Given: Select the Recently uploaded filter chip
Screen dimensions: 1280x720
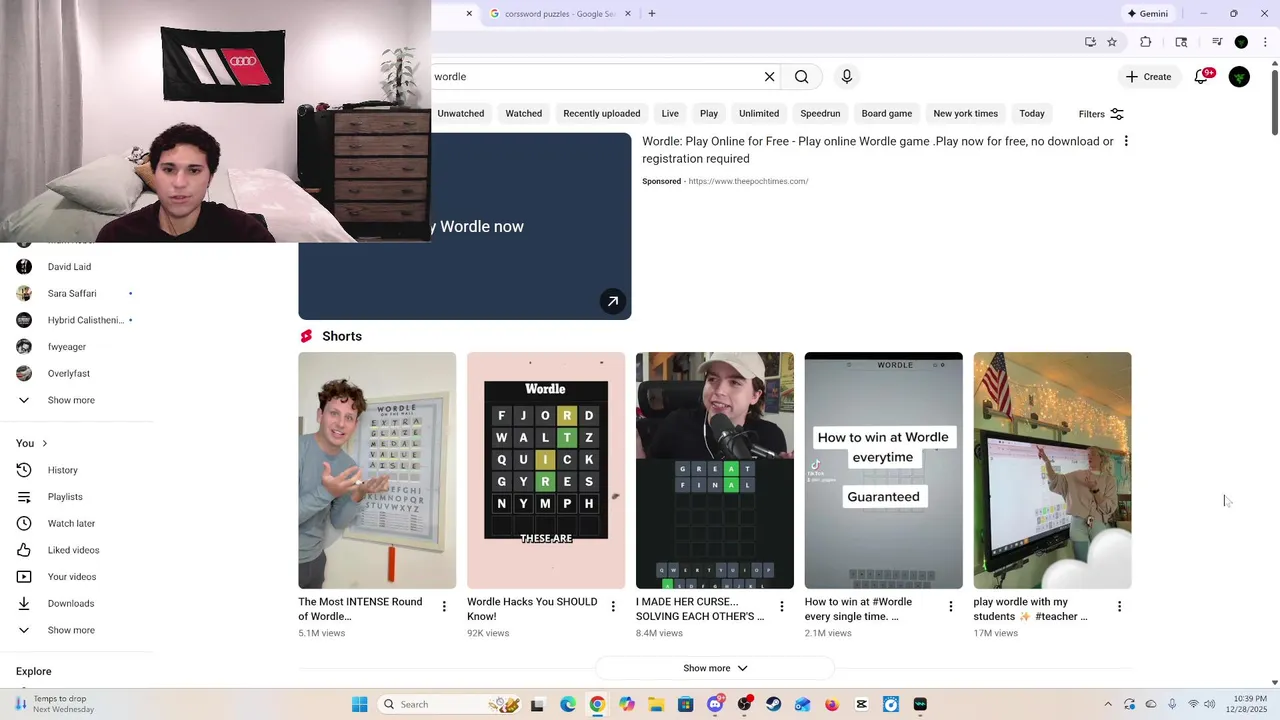Looking at the screenshot, I should click(602, 114).
